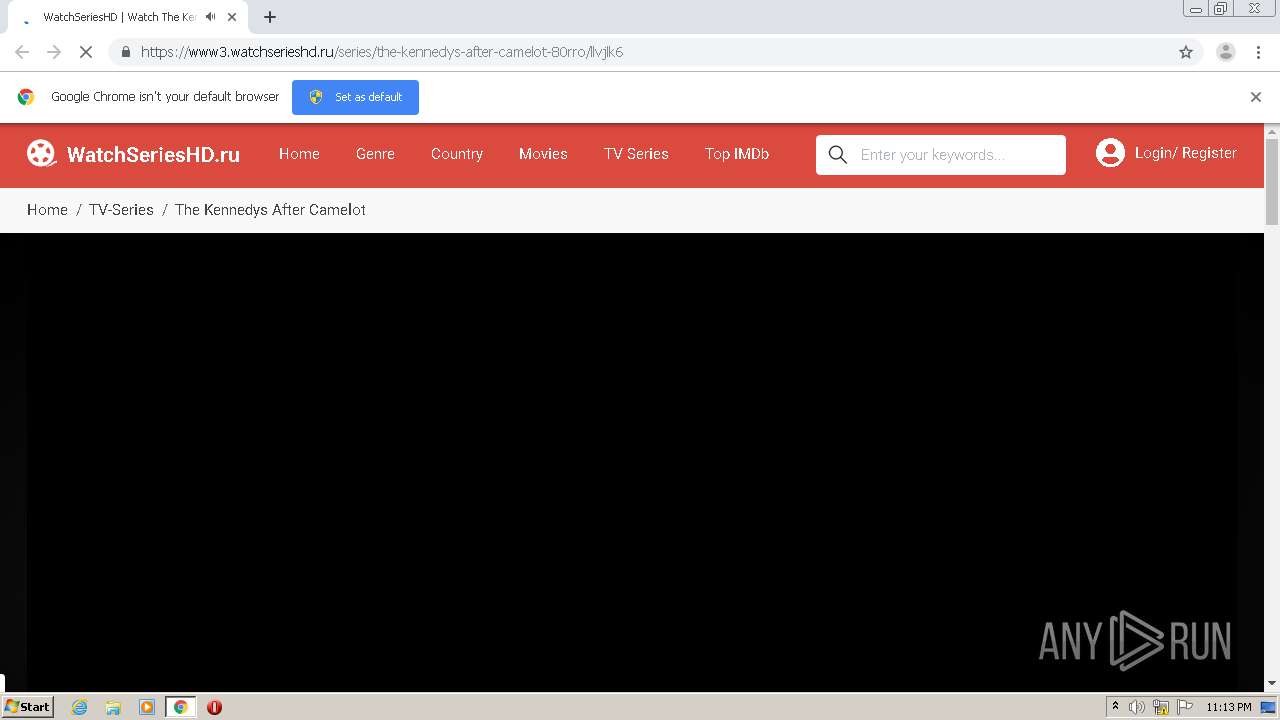Click the user avatar icon beside Login

[1110, 153]
